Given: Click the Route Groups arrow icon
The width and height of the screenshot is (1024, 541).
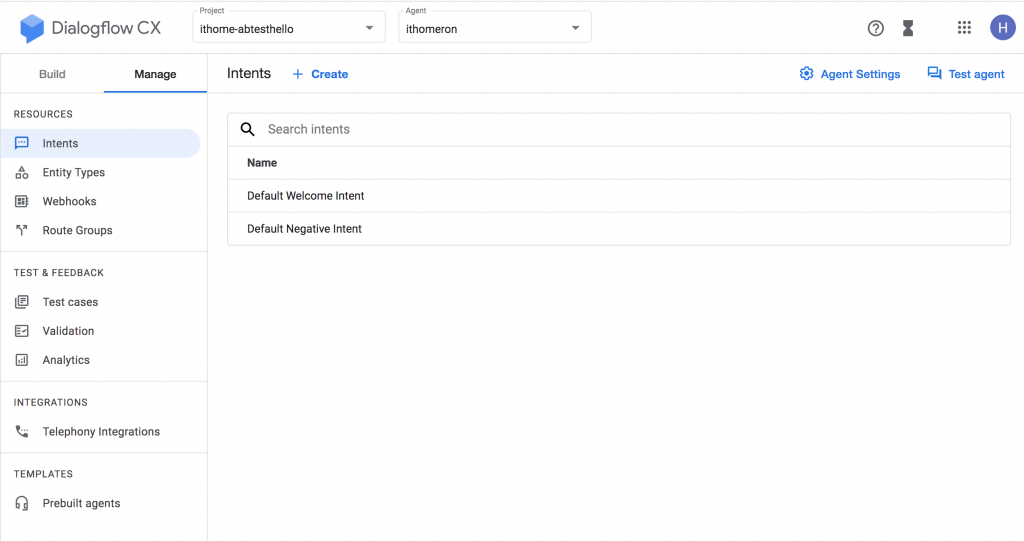Looking at the screenshot, I should coord(22,230).
